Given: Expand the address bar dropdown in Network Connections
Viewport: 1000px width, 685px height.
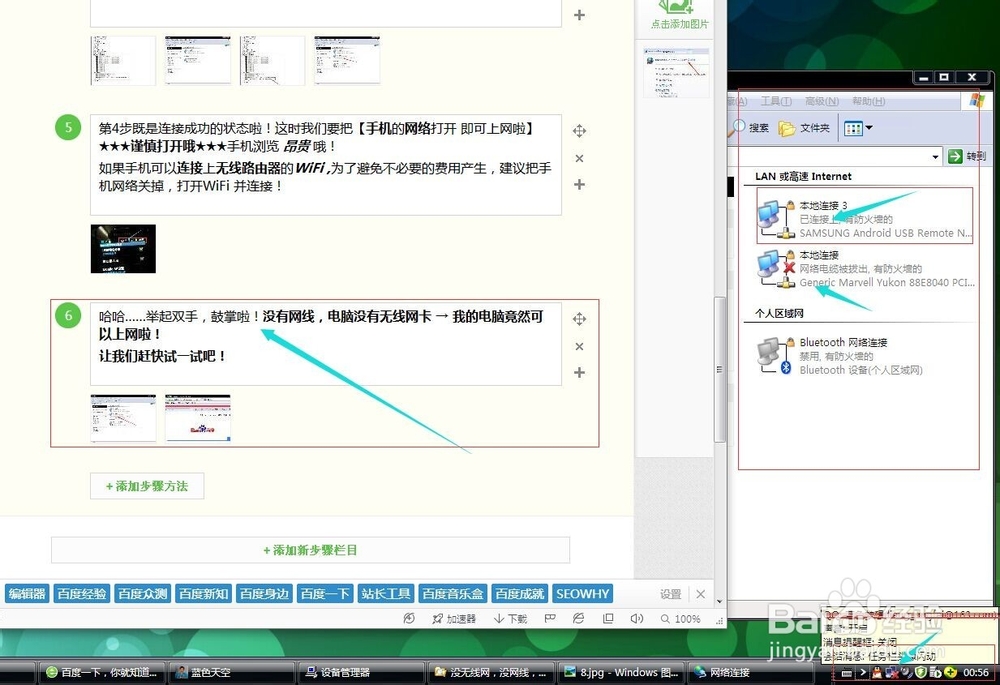Looking at the screenshot, I should pos(935,157).
